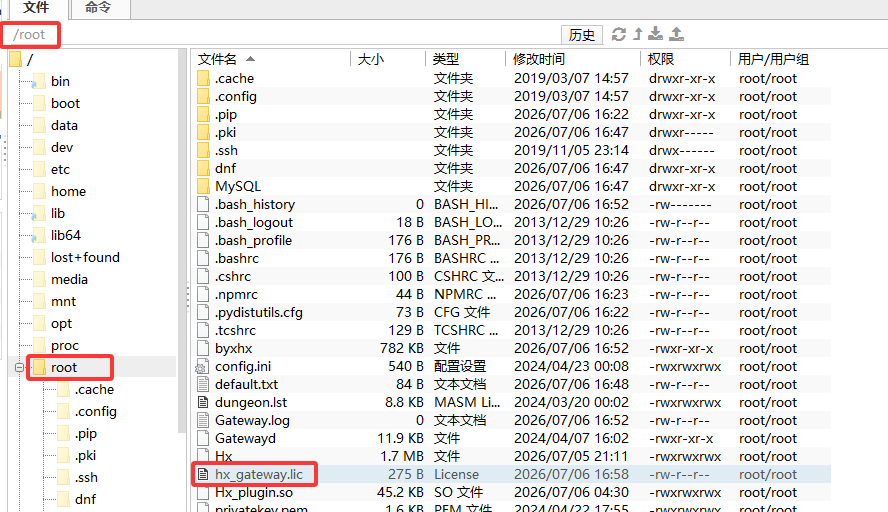Click the hx_gateway.lic file icon

(x=203, y=475)
